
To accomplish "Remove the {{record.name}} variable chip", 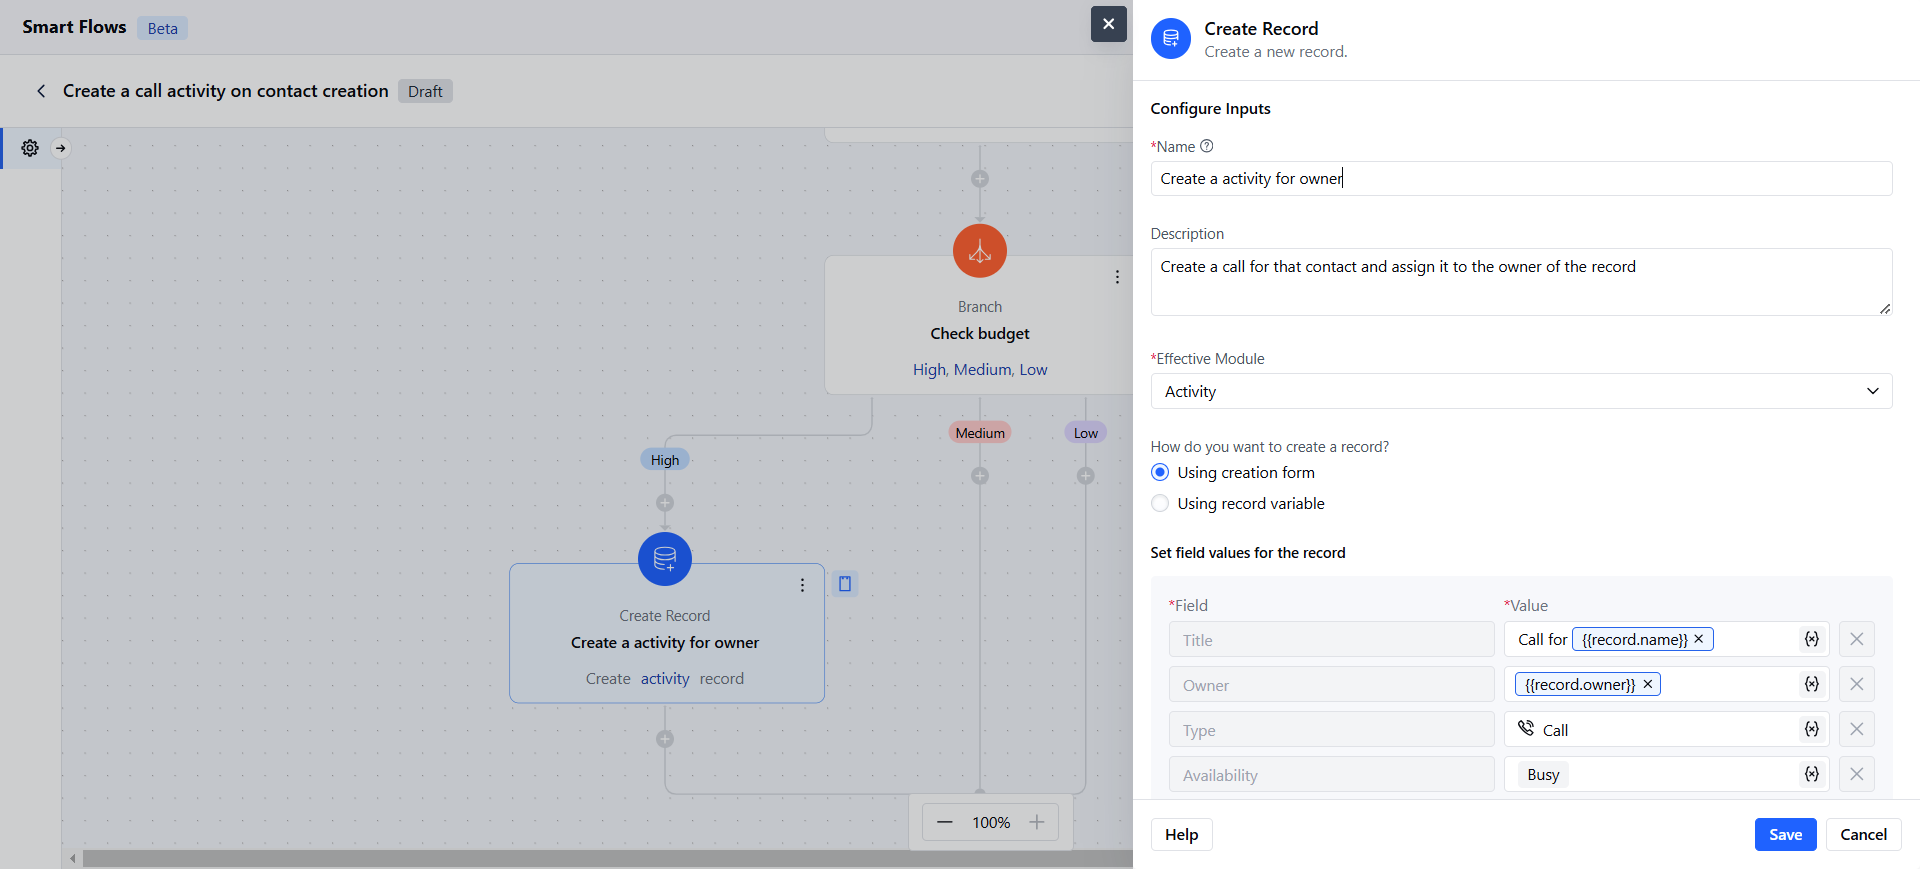I will 1699,639.
